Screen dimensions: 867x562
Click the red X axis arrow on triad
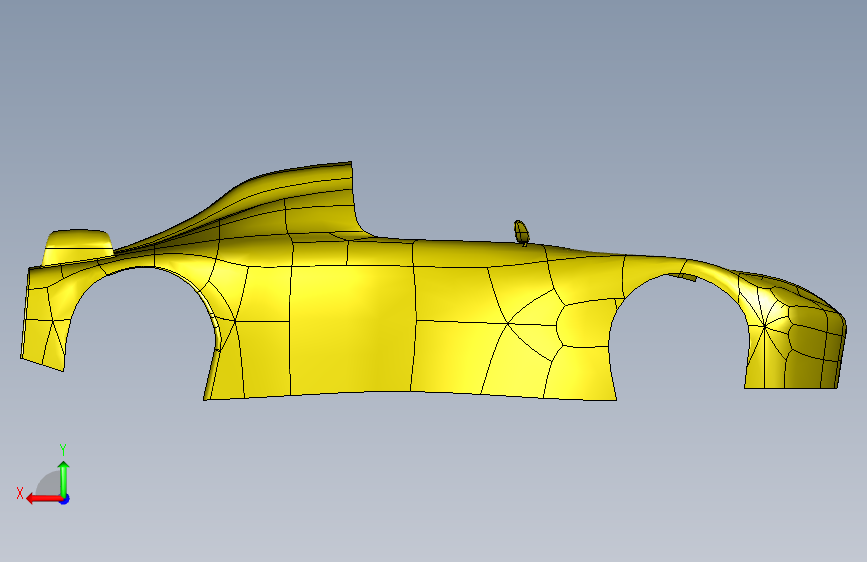(44, 499)
